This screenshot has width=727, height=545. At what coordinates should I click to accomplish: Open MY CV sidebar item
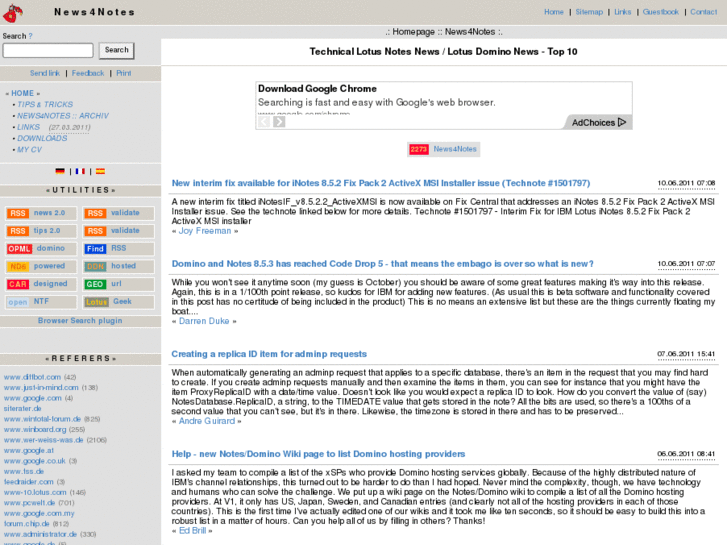(x=29, y=149)
